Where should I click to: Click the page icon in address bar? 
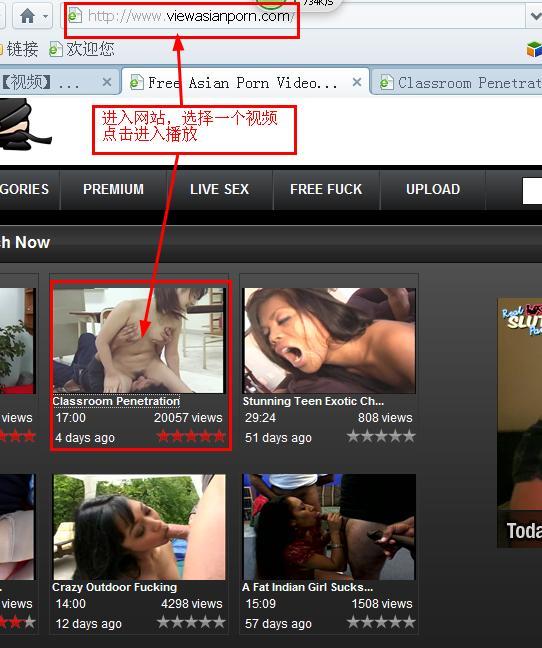point(75,16)
